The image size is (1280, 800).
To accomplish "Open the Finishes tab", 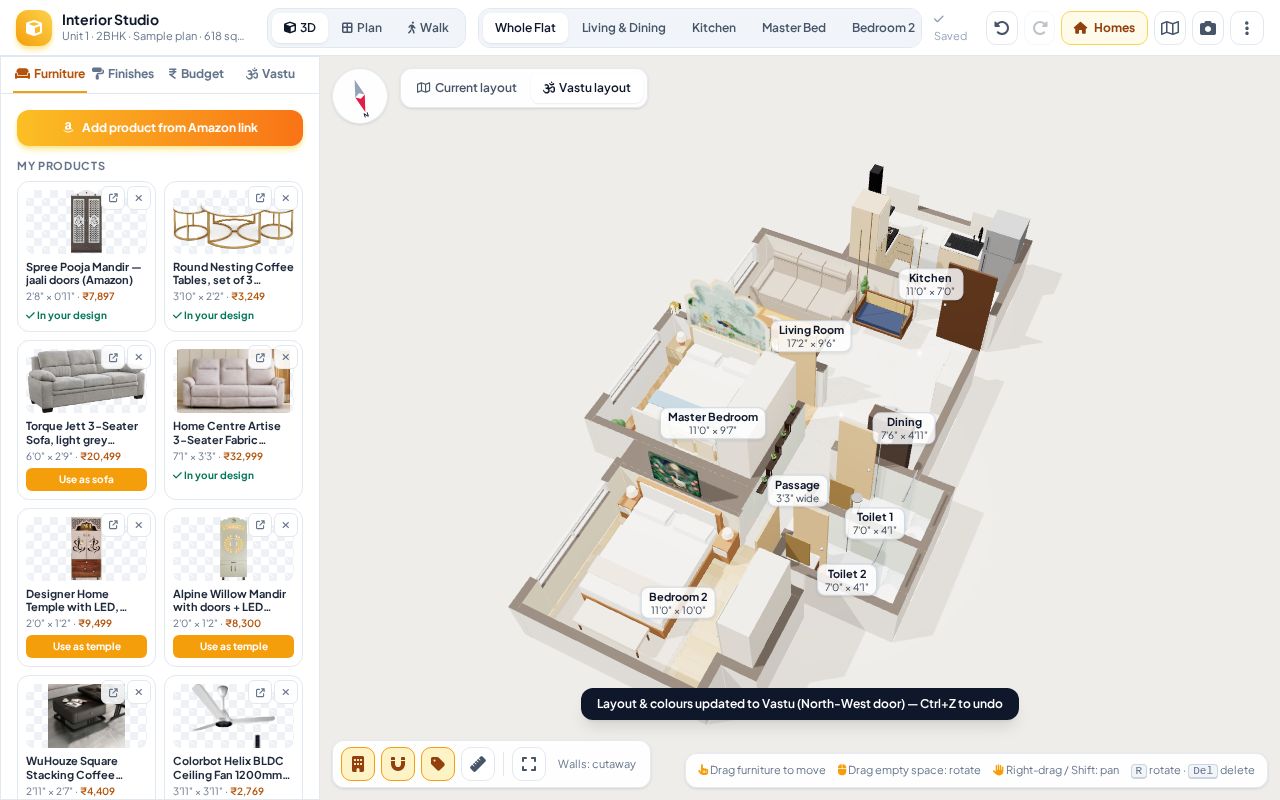I will point(123,74).
